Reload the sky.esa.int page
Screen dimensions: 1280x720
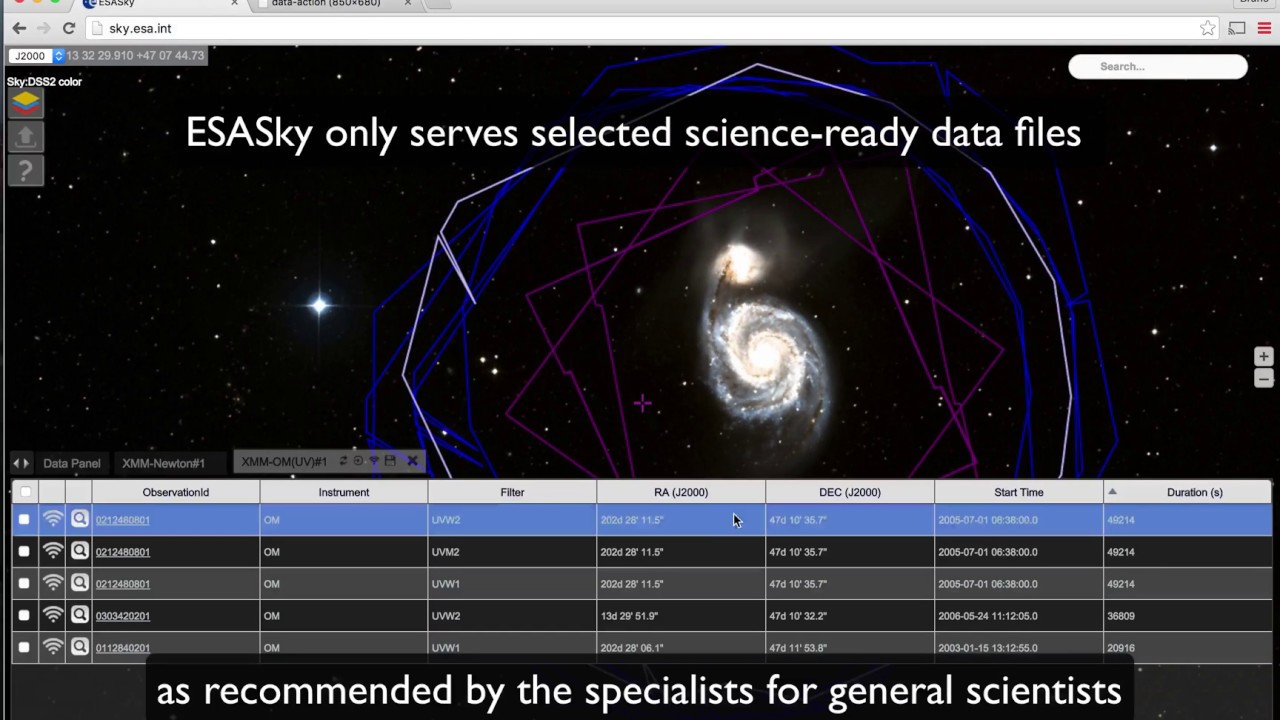68,29
